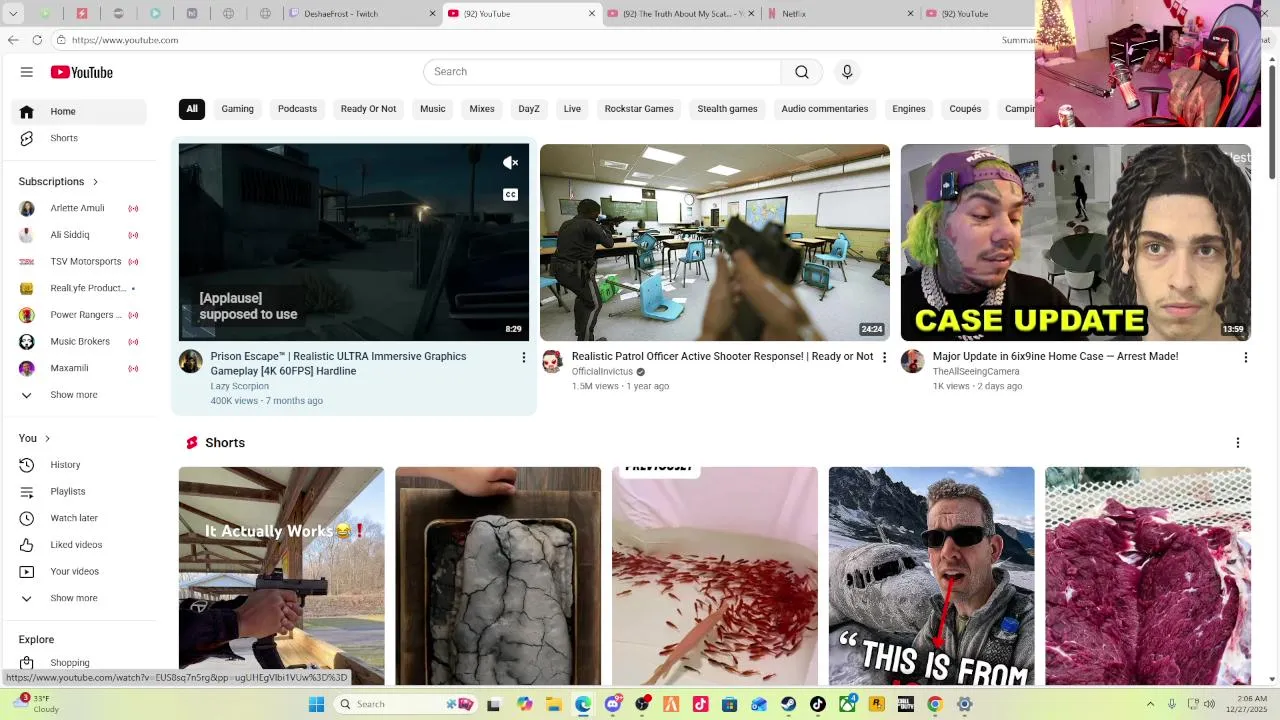Click the TheAllSeeingCamera channel avatar

(912, 361)
